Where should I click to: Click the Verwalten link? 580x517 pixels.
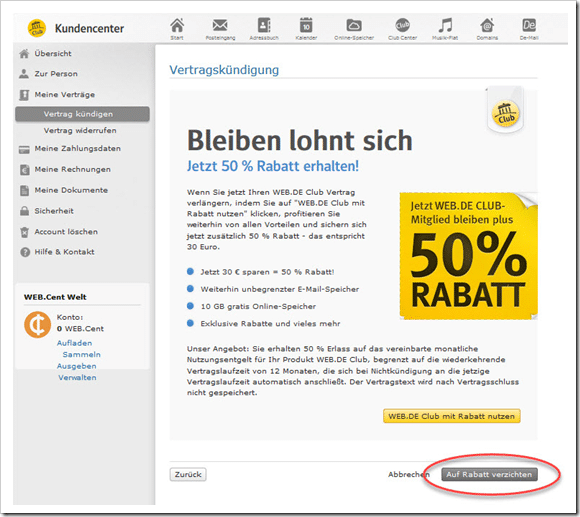pyautogui.click(x=77, y=378)
